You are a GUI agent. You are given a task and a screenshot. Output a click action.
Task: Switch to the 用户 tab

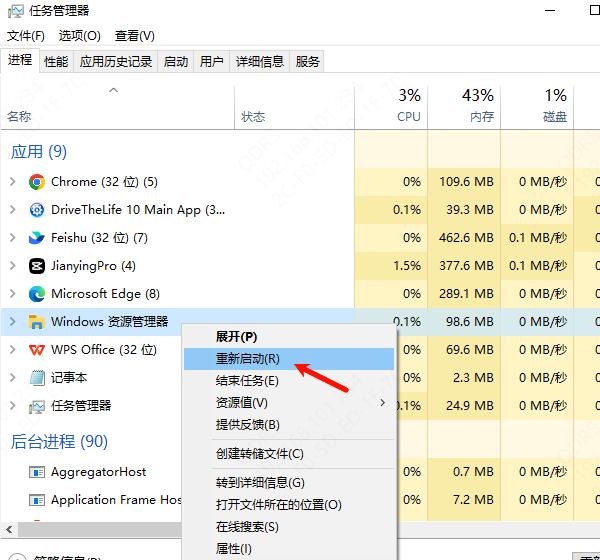point(212,61)
